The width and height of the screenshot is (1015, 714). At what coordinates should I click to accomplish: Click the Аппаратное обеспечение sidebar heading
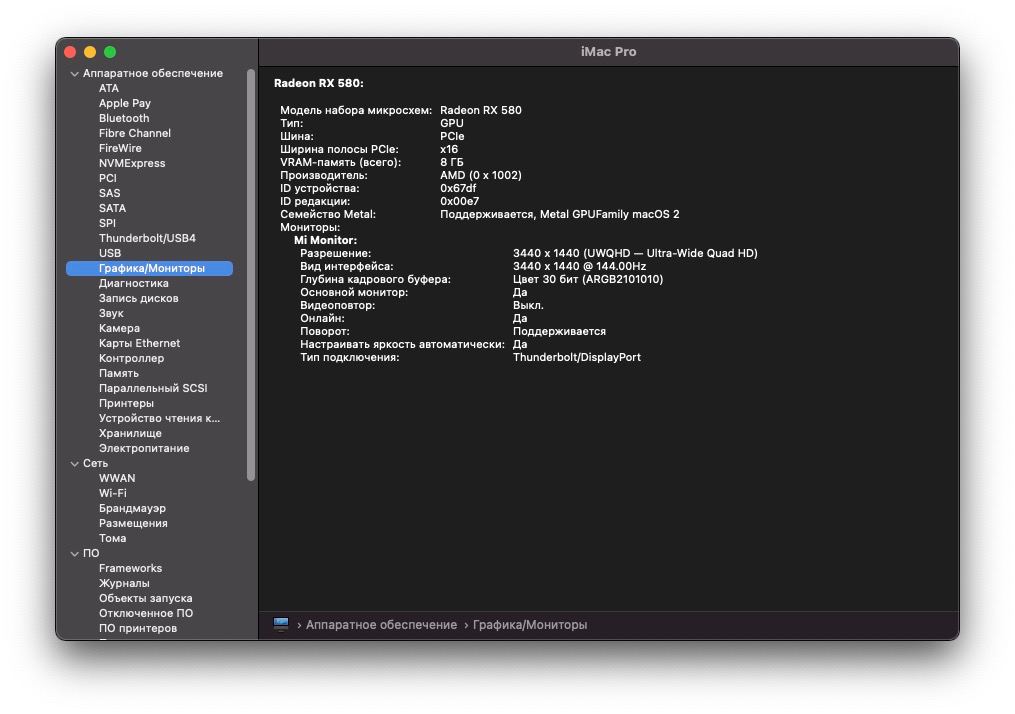(x=153, y=73)
